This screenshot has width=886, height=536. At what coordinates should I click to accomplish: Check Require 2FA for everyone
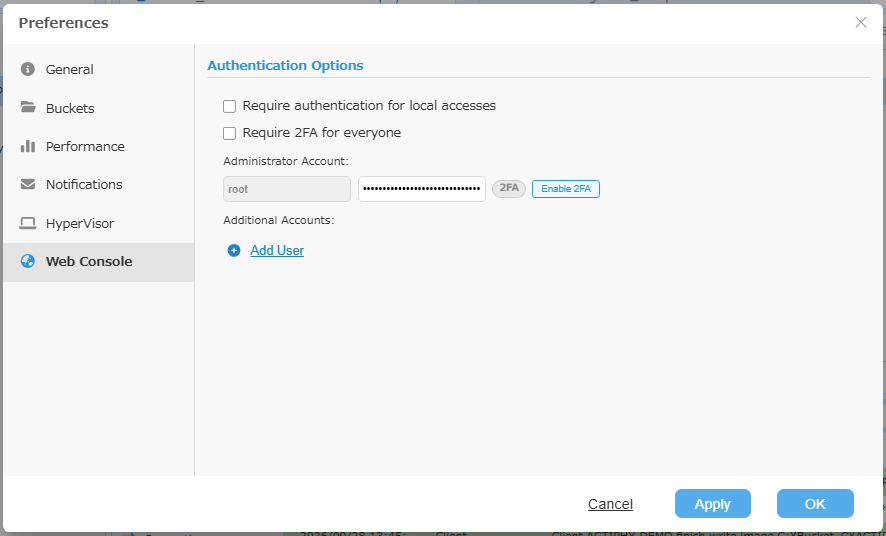click(x=229, y=133)
